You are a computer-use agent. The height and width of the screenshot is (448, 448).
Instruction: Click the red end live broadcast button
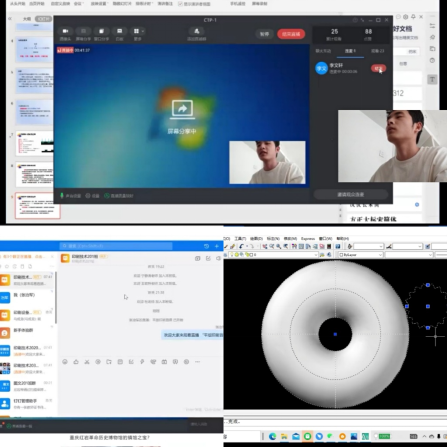[x=291, y=34]
